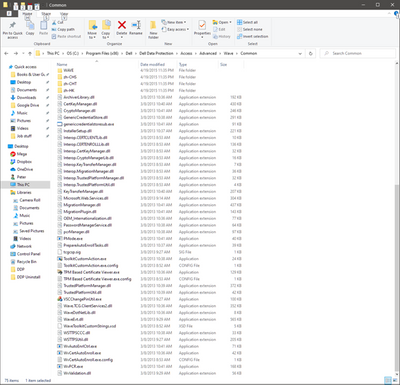Viewport: 400px width, 385px height.
Task: Click Wave in the address path
Action: click(228, 53)
